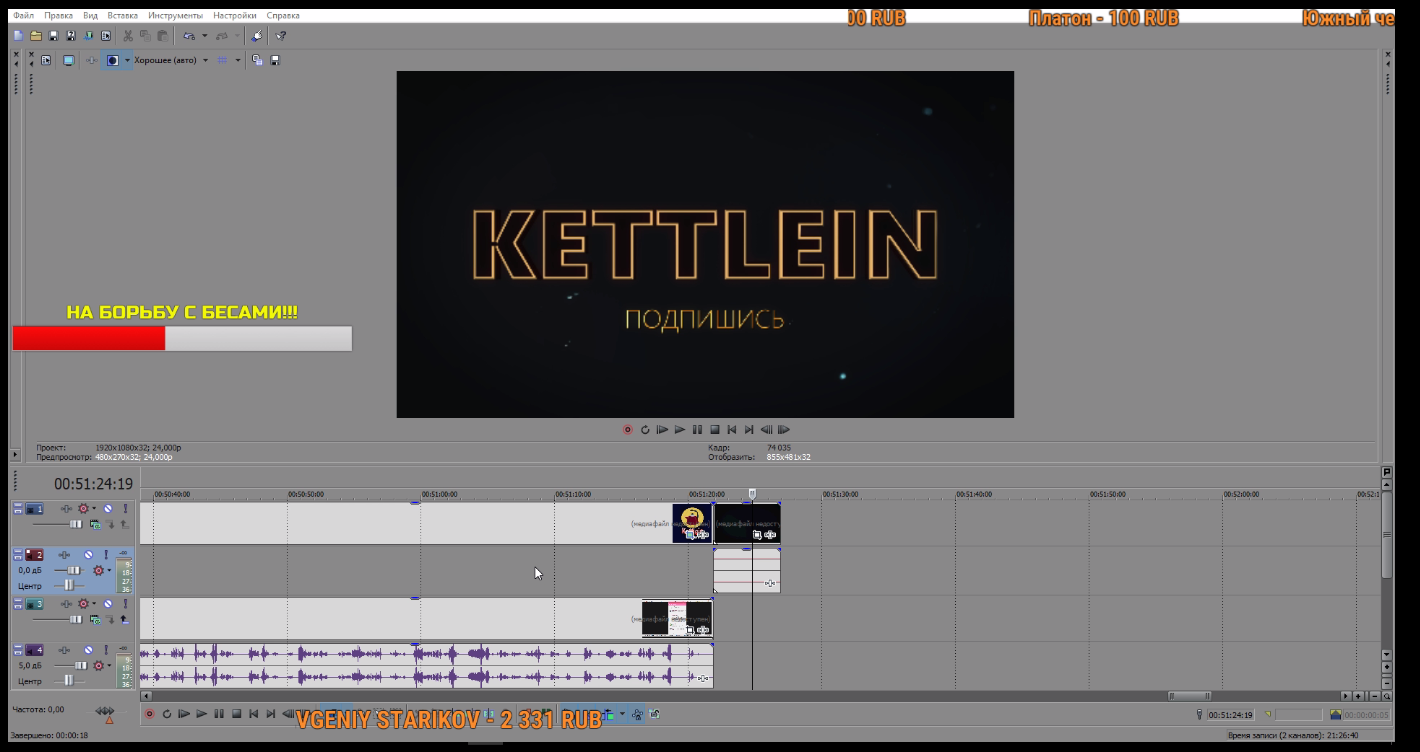
Task: Minimize track 4 height button
Action: (x=18, y=645)
